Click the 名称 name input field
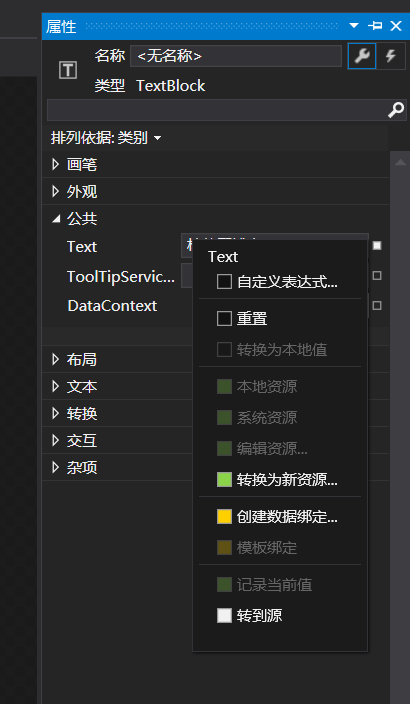 click(x=236, y=56)
